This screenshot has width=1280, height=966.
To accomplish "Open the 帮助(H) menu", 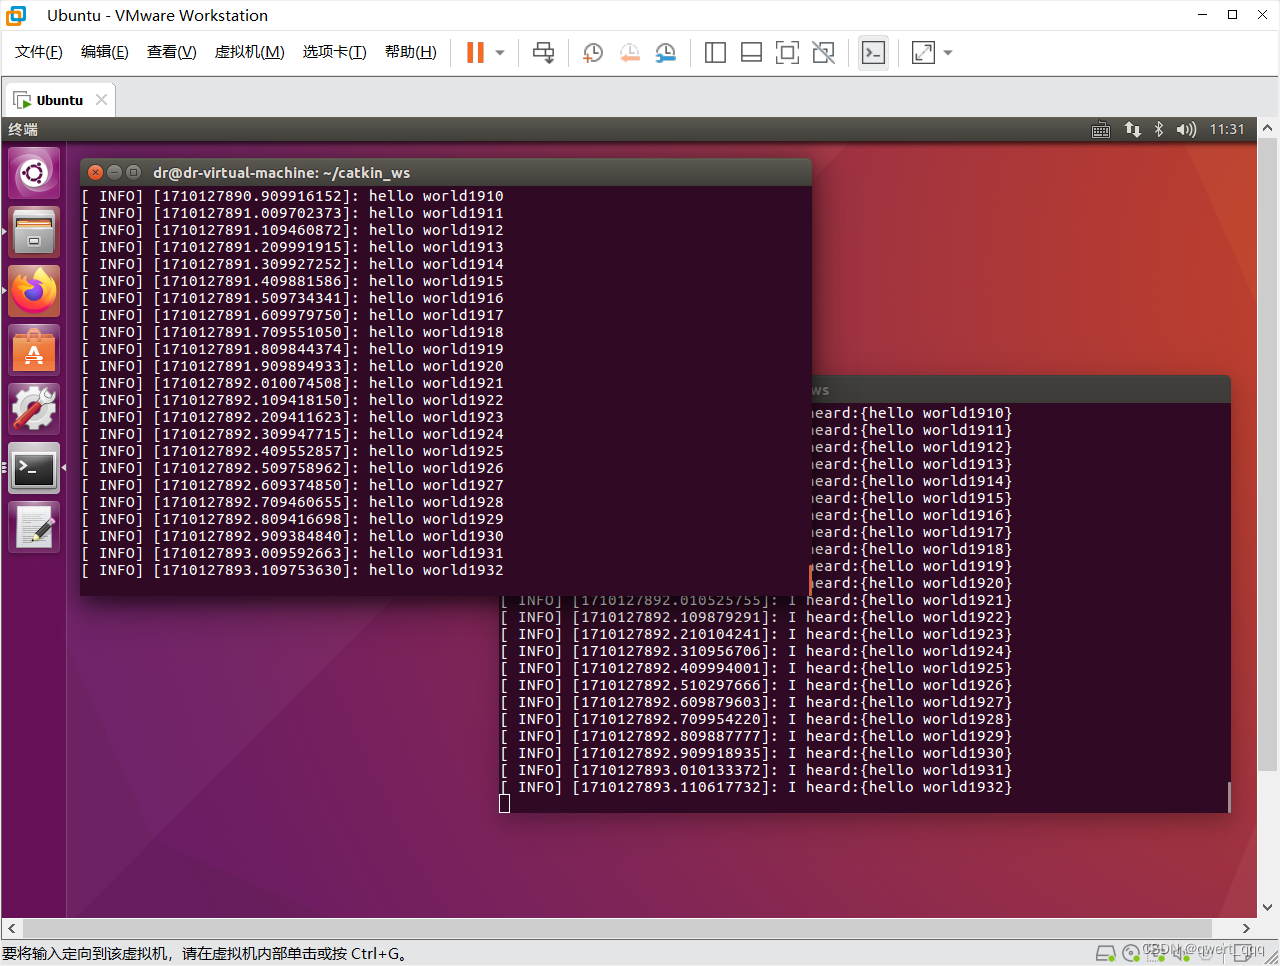I will pos(410,52).
